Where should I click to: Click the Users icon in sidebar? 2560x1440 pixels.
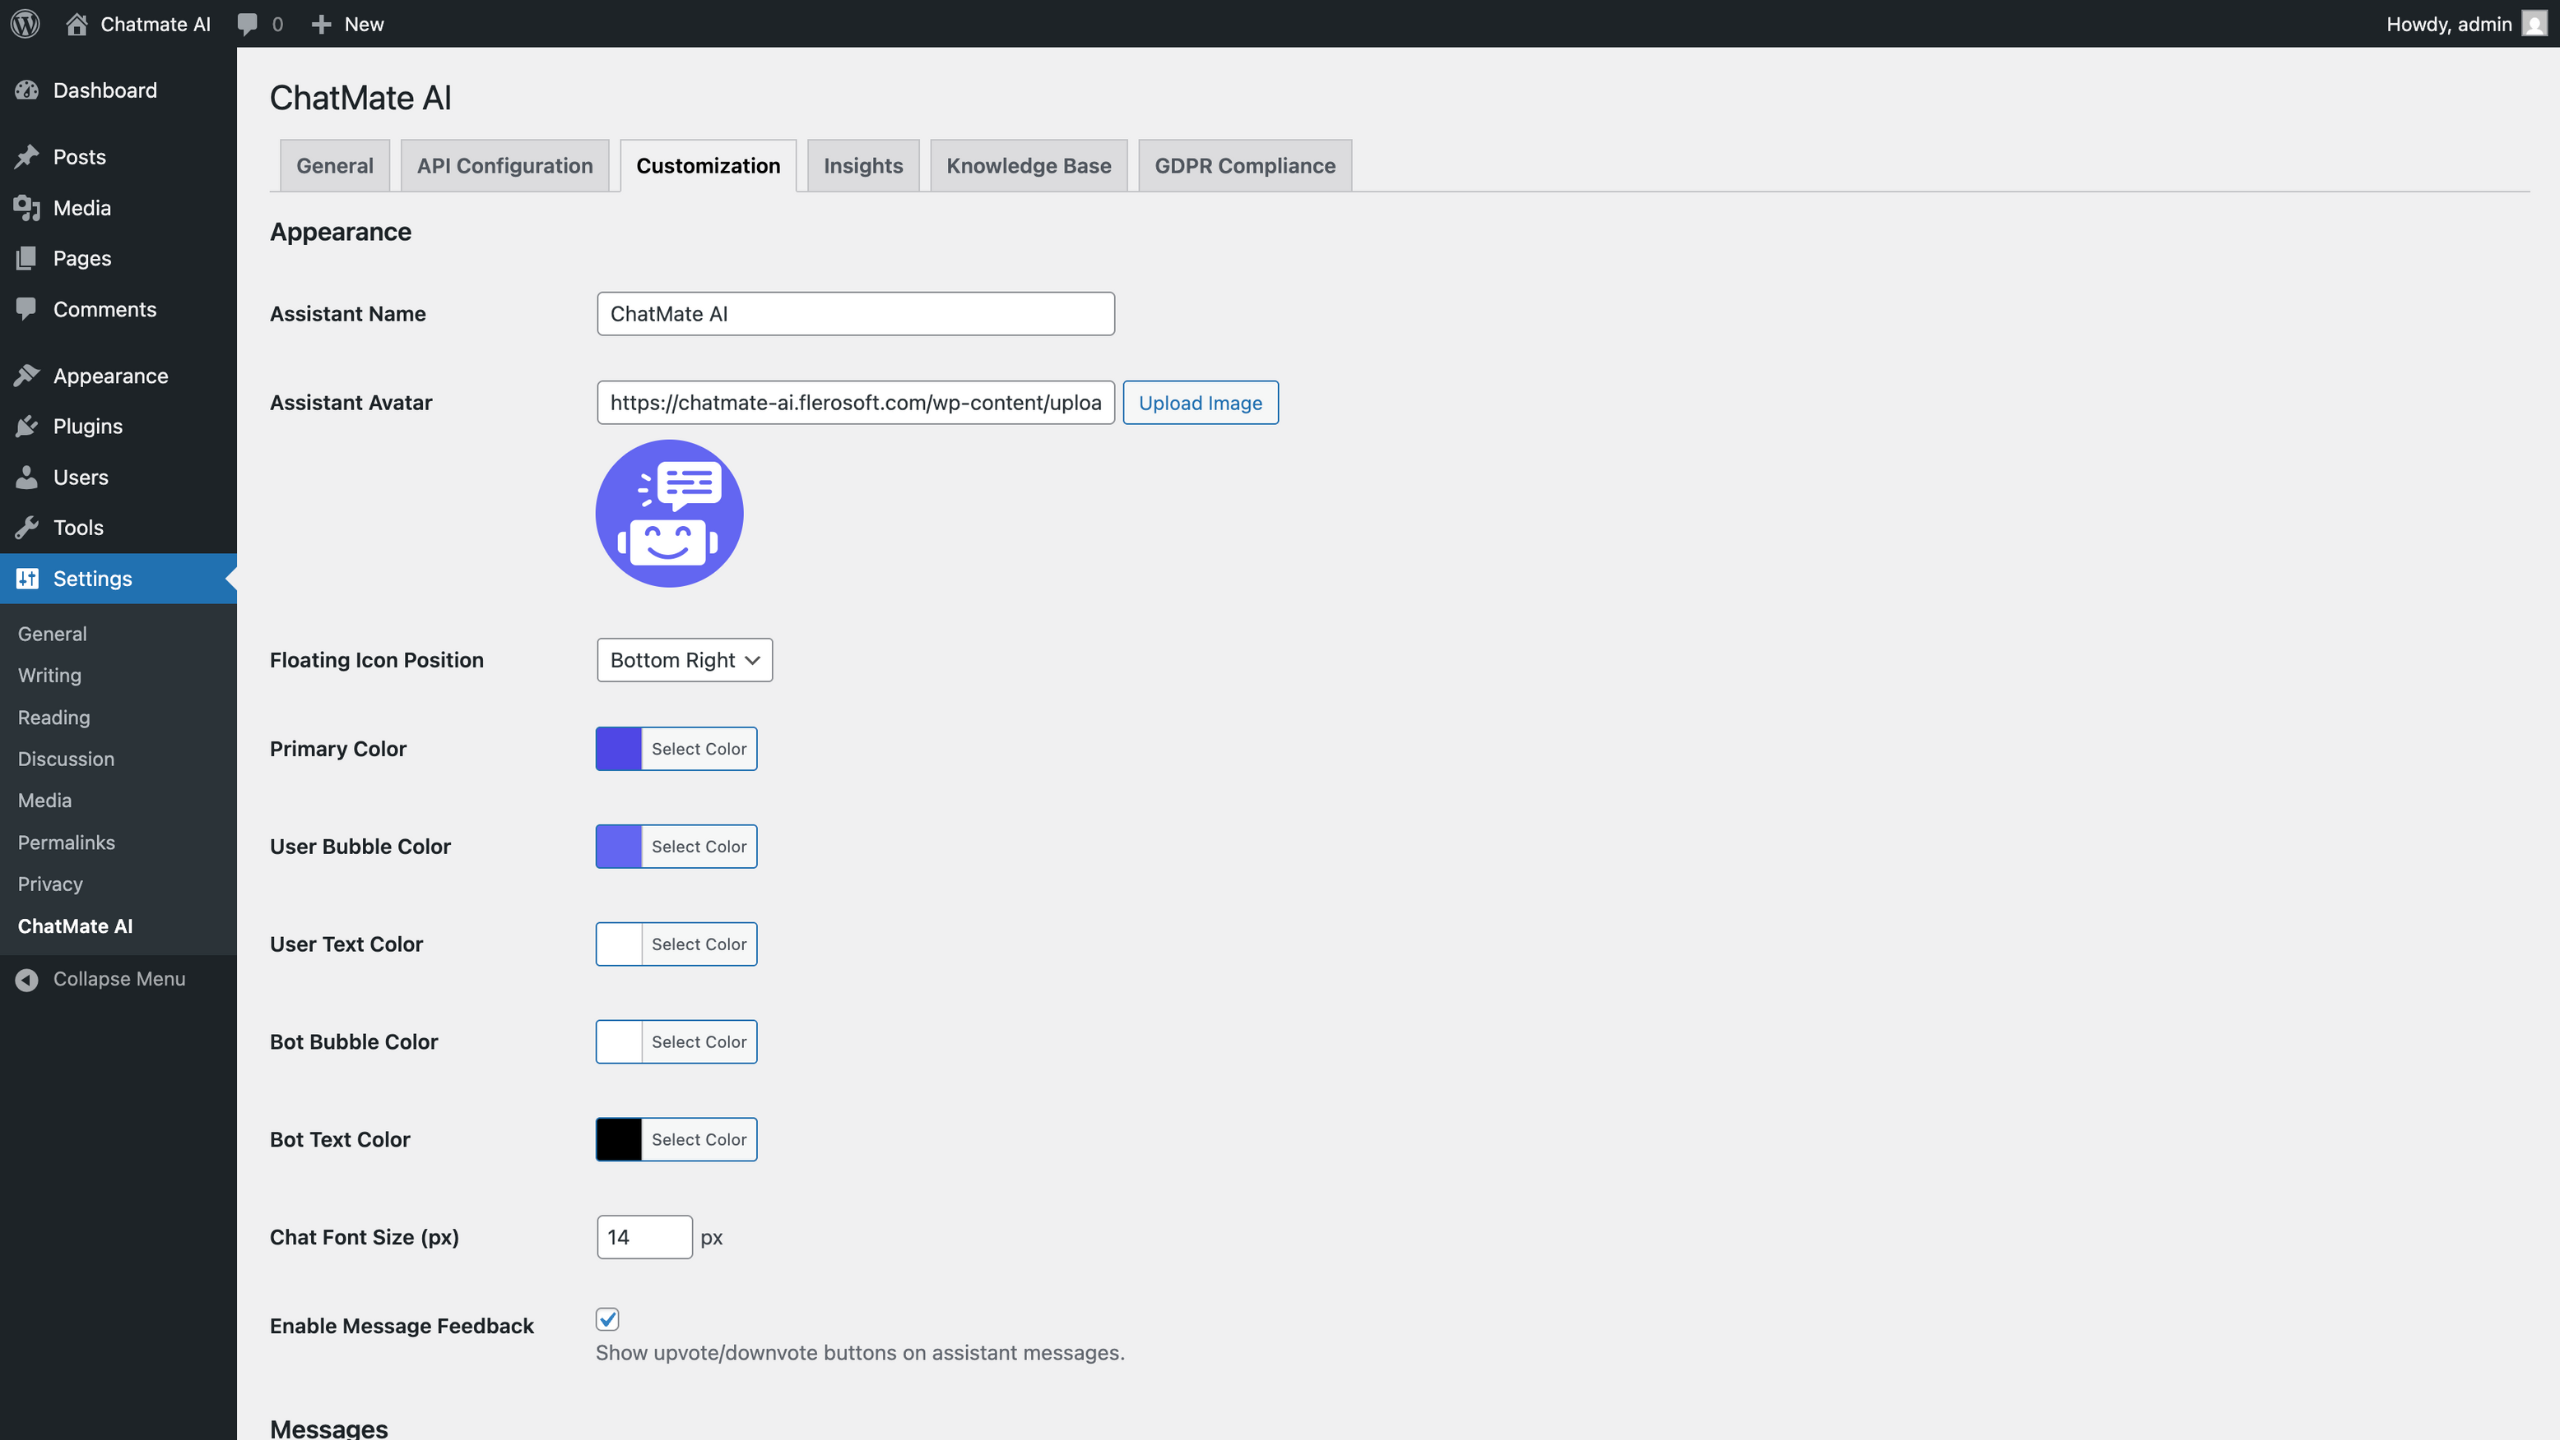(27, 477)
